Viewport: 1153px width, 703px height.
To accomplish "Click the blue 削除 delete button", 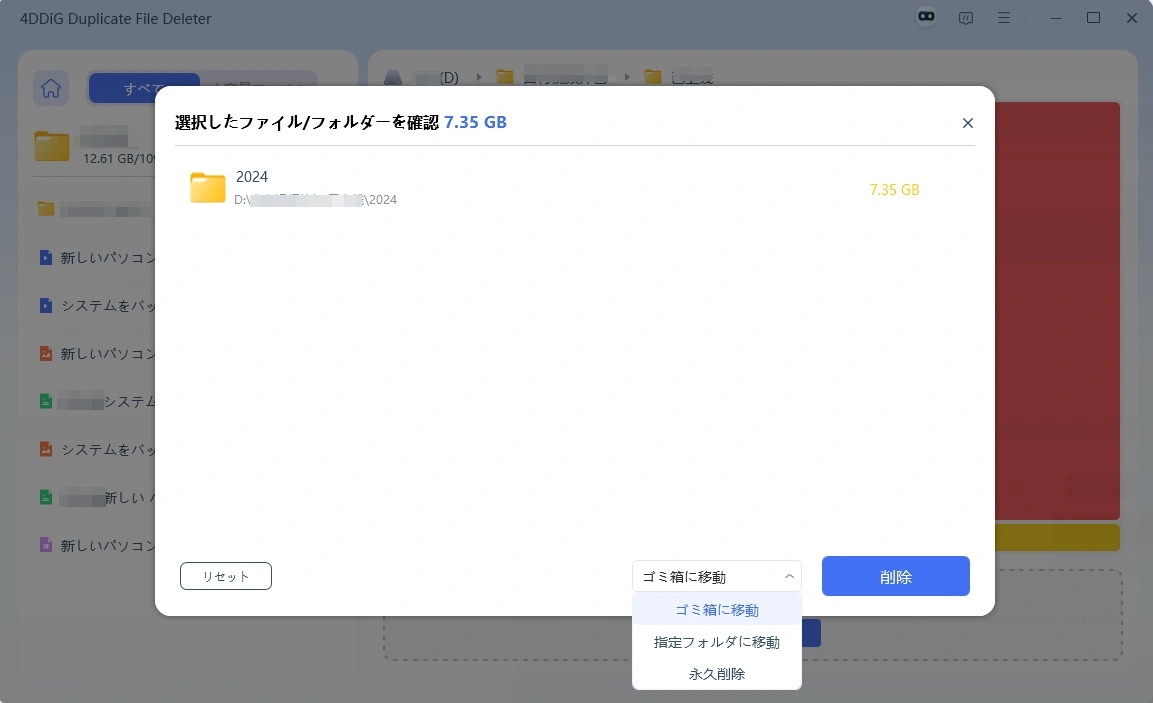I will [895, 576].
